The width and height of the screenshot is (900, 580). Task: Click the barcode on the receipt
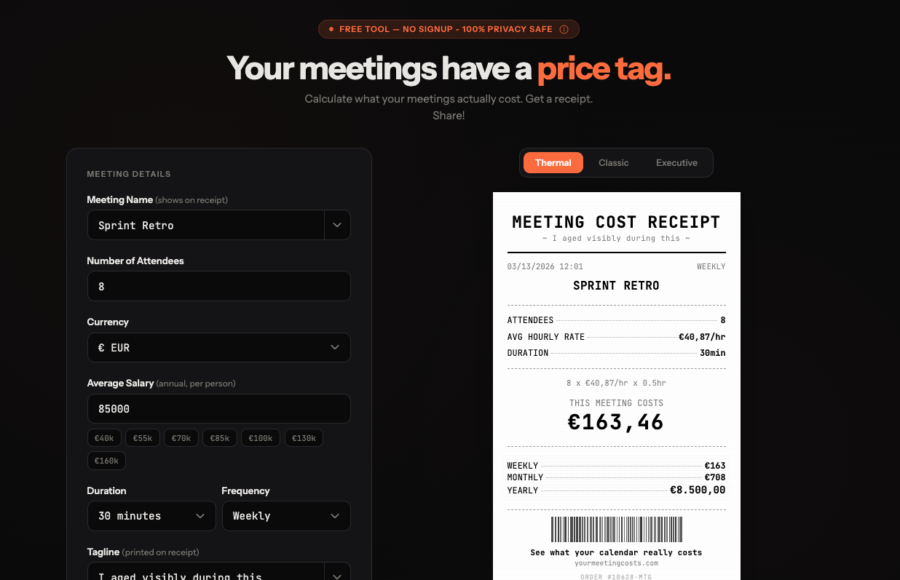click(616, 529)
